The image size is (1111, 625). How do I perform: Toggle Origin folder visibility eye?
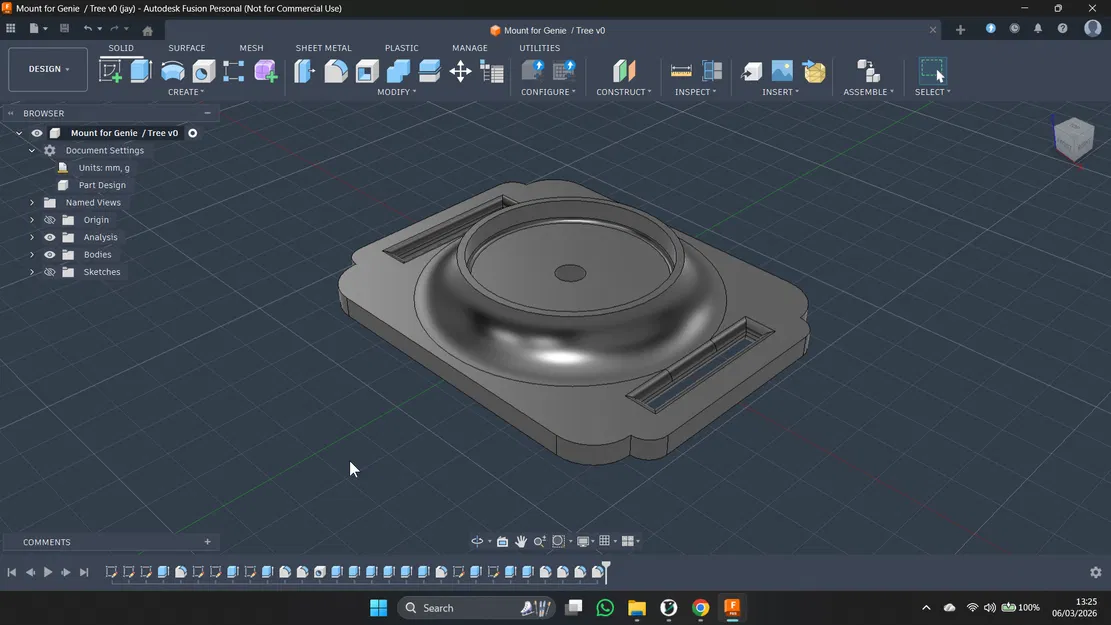50,220
